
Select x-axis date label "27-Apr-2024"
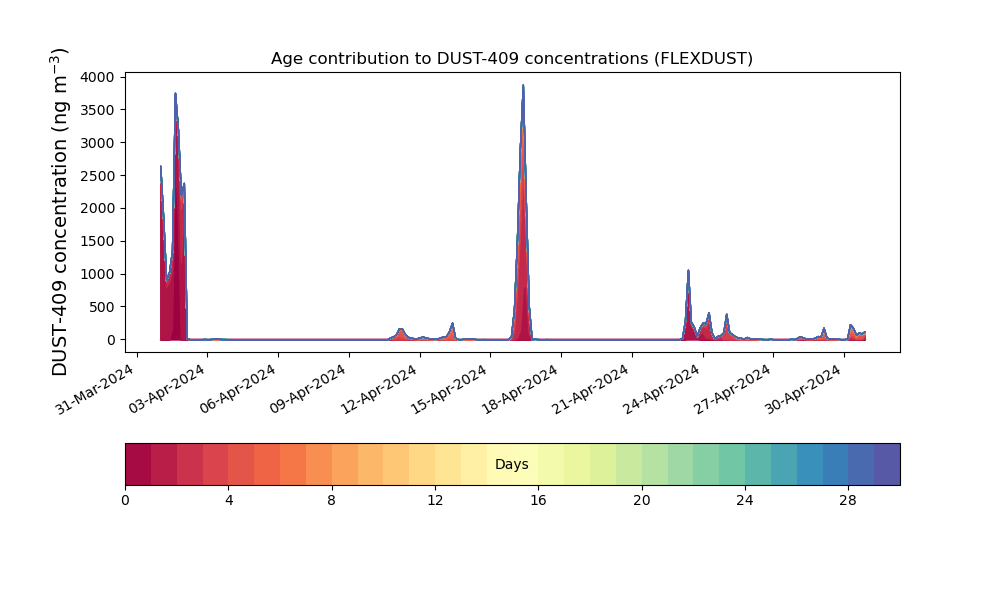[732, 389]
